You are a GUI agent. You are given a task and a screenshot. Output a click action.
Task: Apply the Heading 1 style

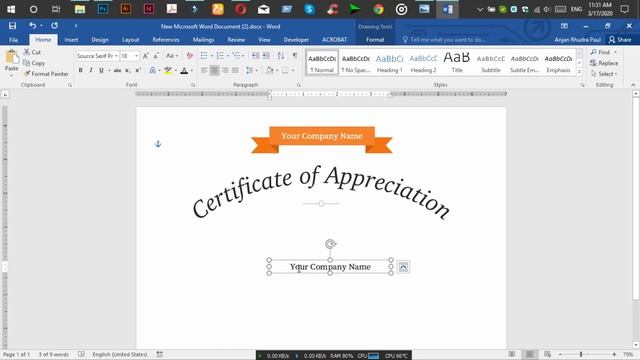(x=389, y=63)
